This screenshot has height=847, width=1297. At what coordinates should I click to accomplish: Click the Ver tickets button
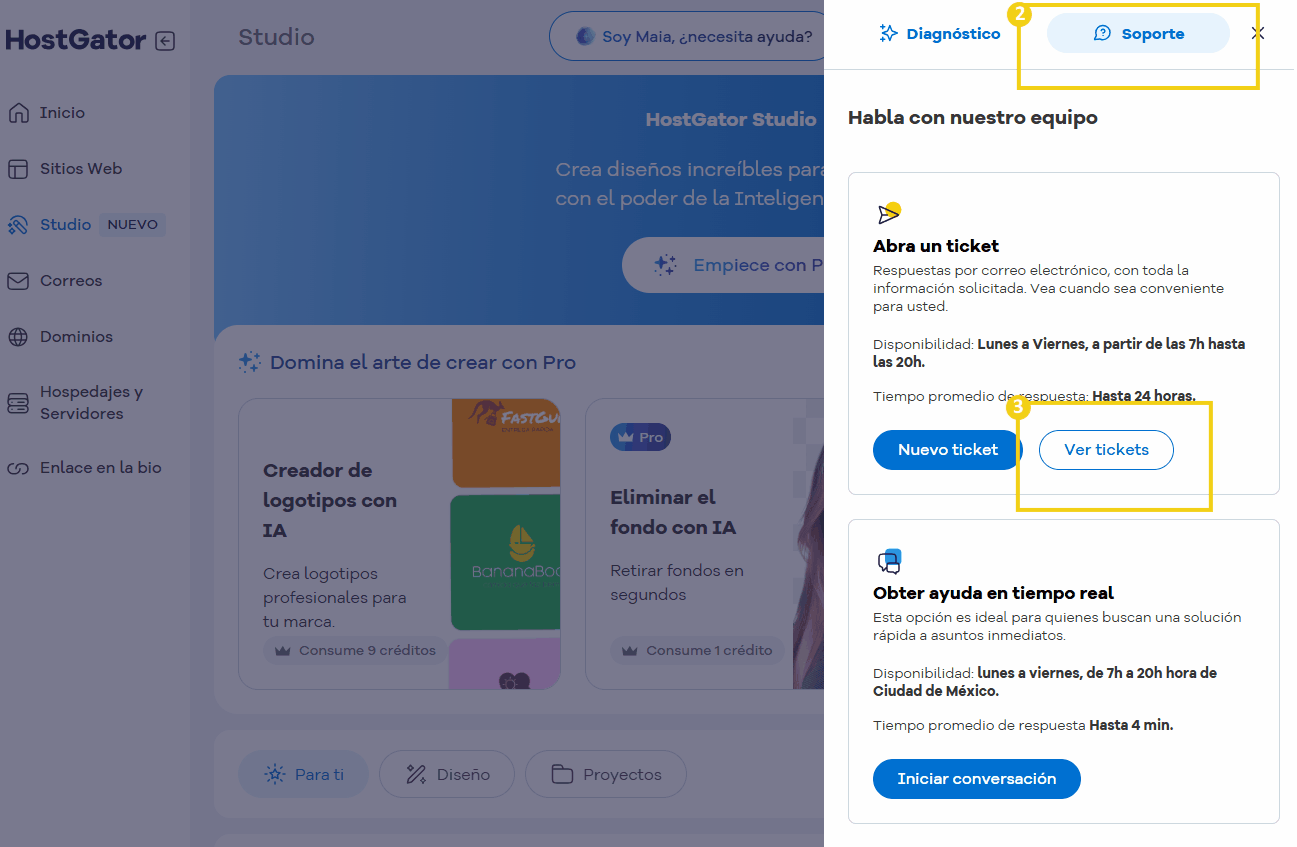(x=1106, y=450)
